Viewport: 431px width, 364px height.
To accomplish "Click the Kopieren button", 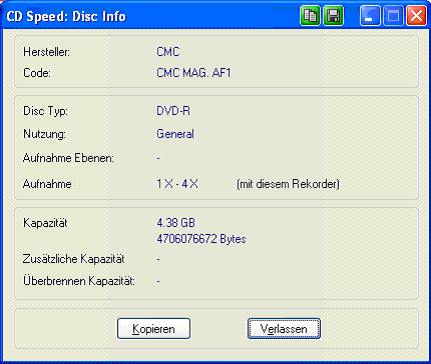I will 154,329.
